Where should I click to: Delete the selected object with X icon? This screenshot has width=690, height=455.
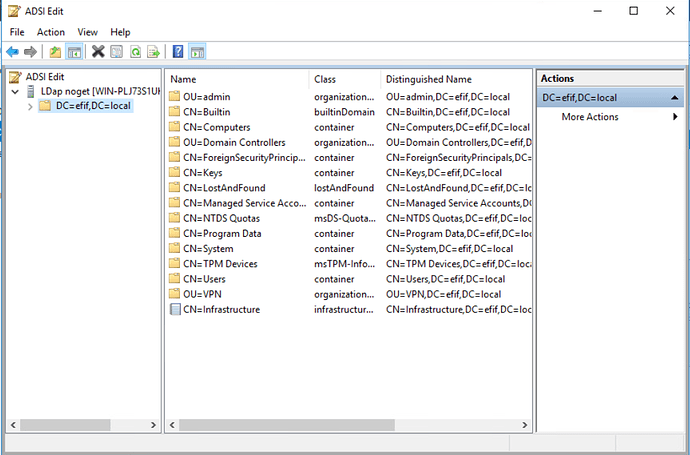click(98, 52)
